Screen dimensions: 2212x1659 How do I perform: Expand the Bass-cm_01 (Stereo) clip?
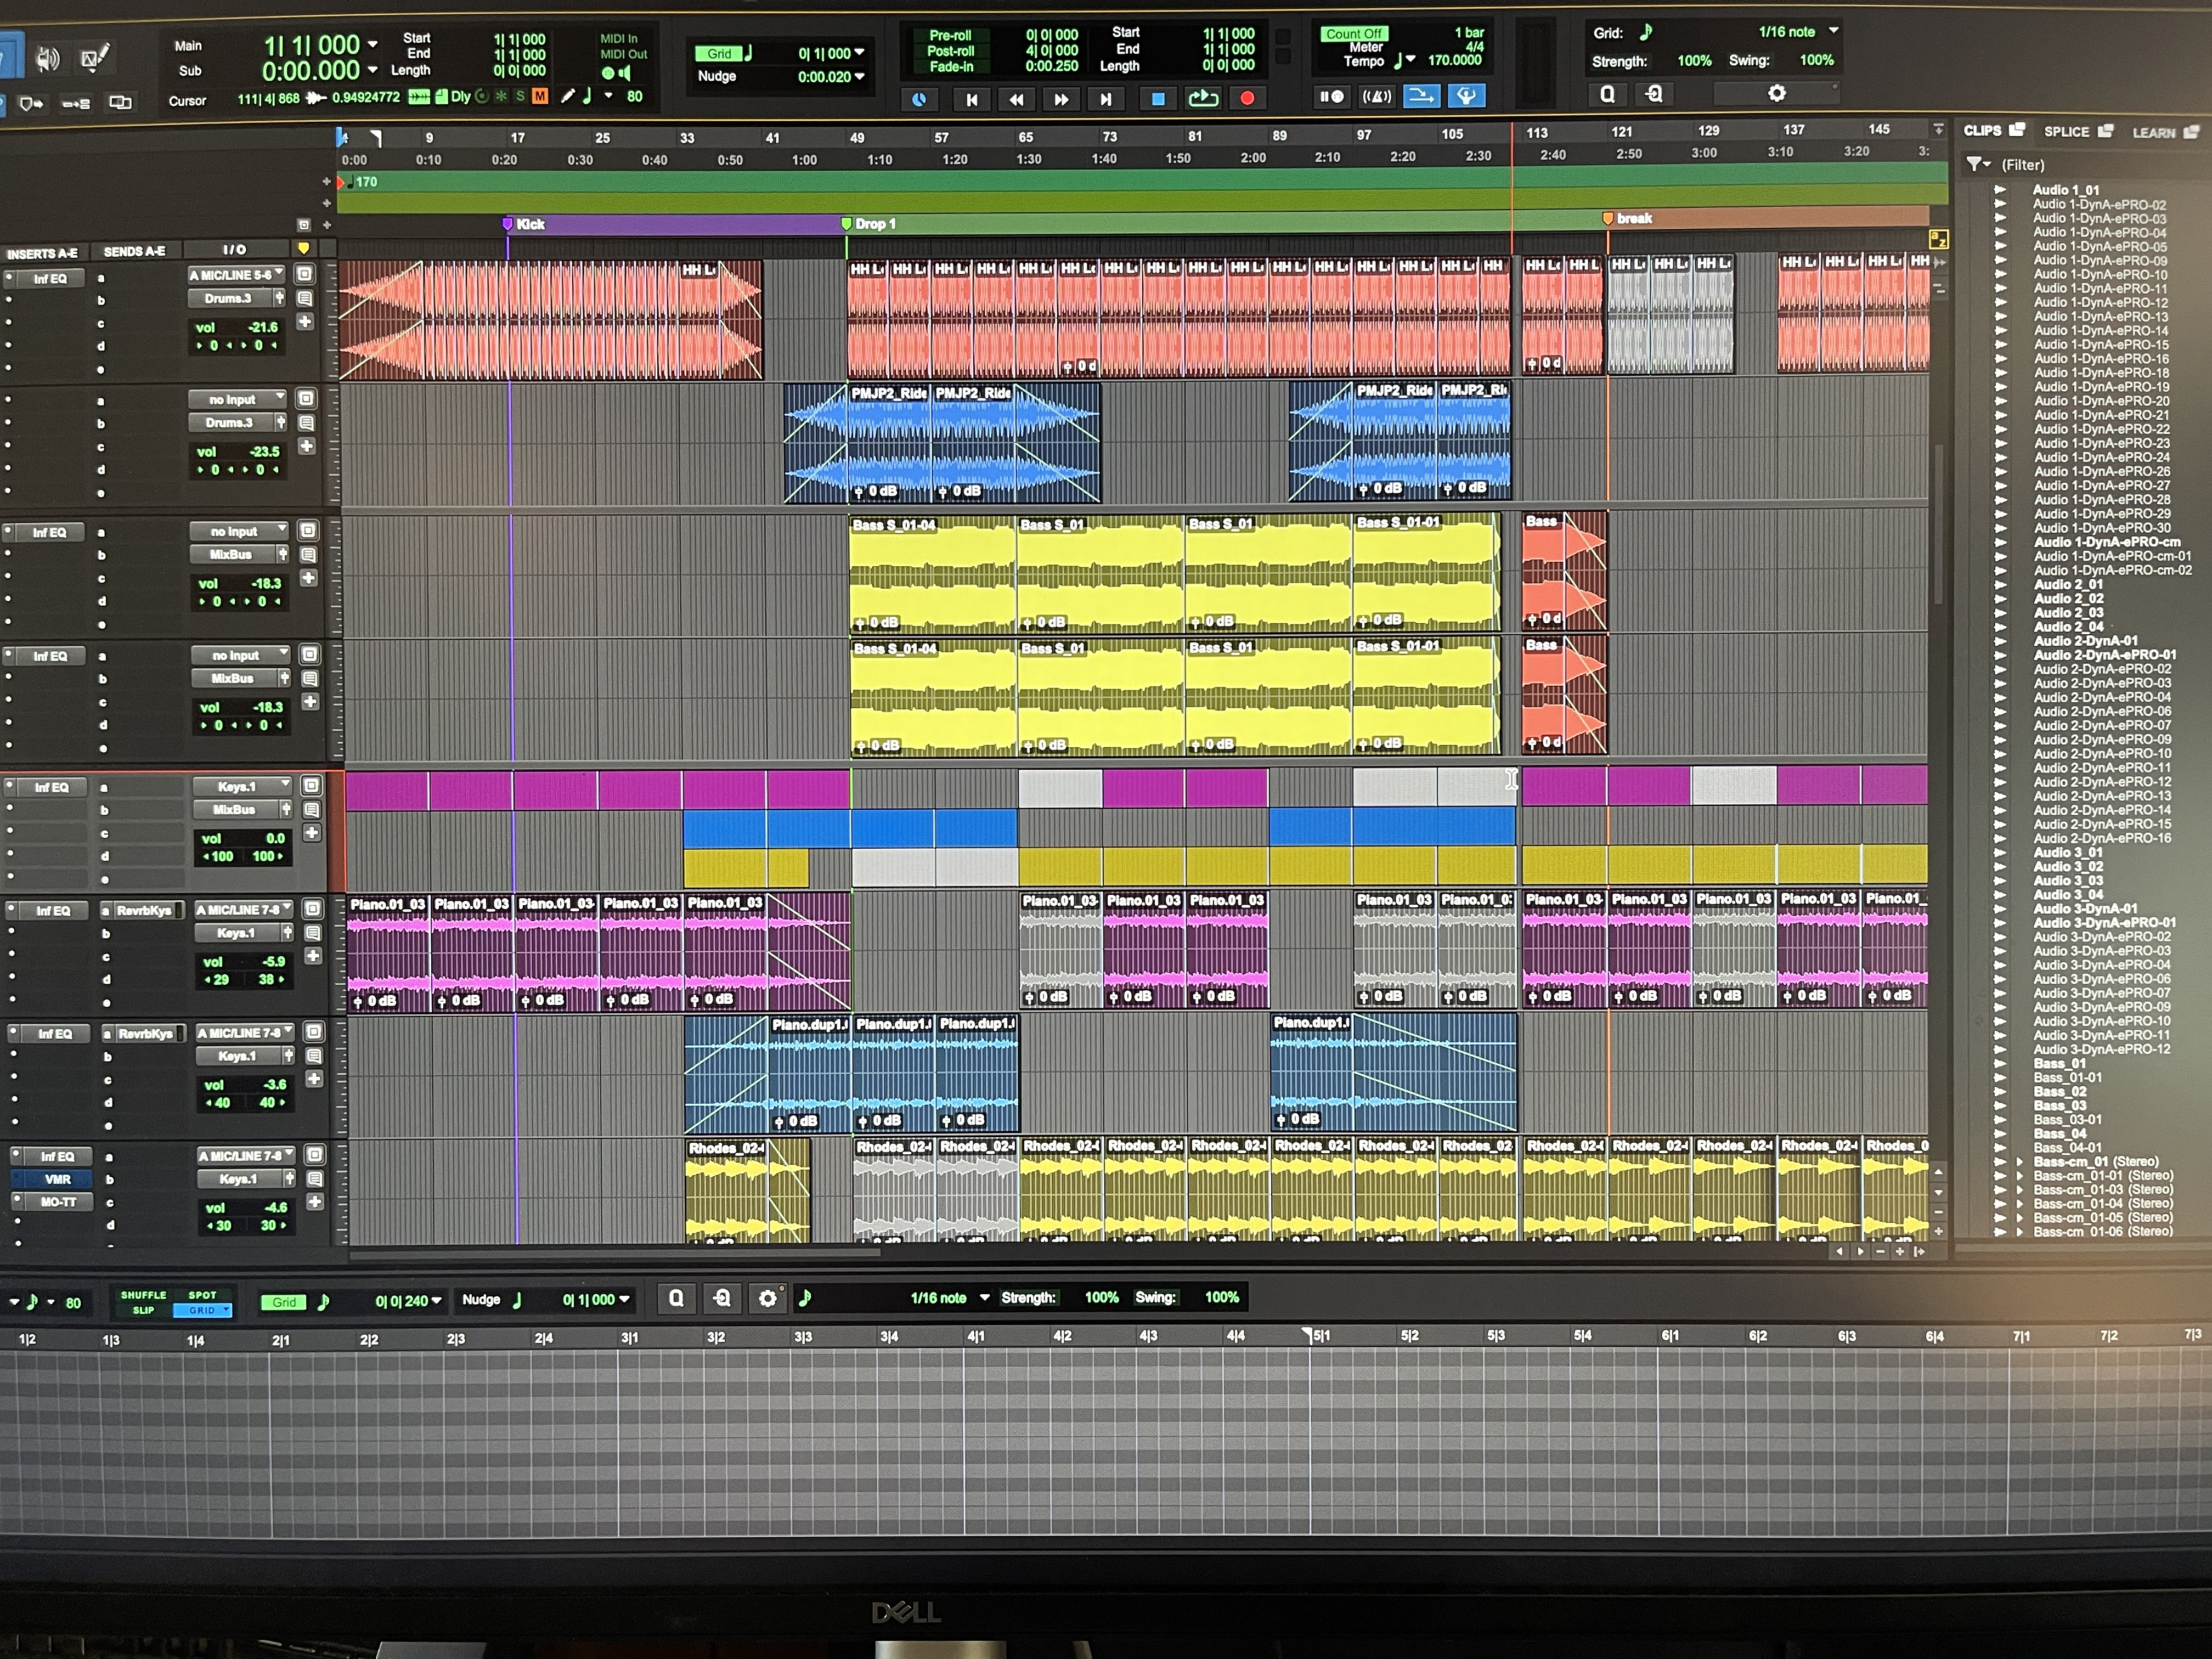pyautogui.click(x=2019, y=1162)
